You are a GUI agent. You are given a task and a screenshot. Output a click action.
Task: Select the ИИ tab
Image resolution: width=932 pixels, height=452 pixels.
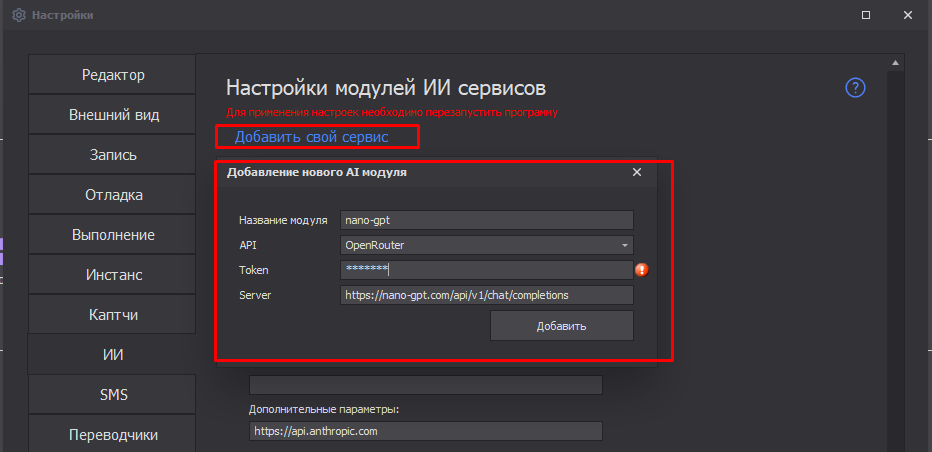click(112, 354)
